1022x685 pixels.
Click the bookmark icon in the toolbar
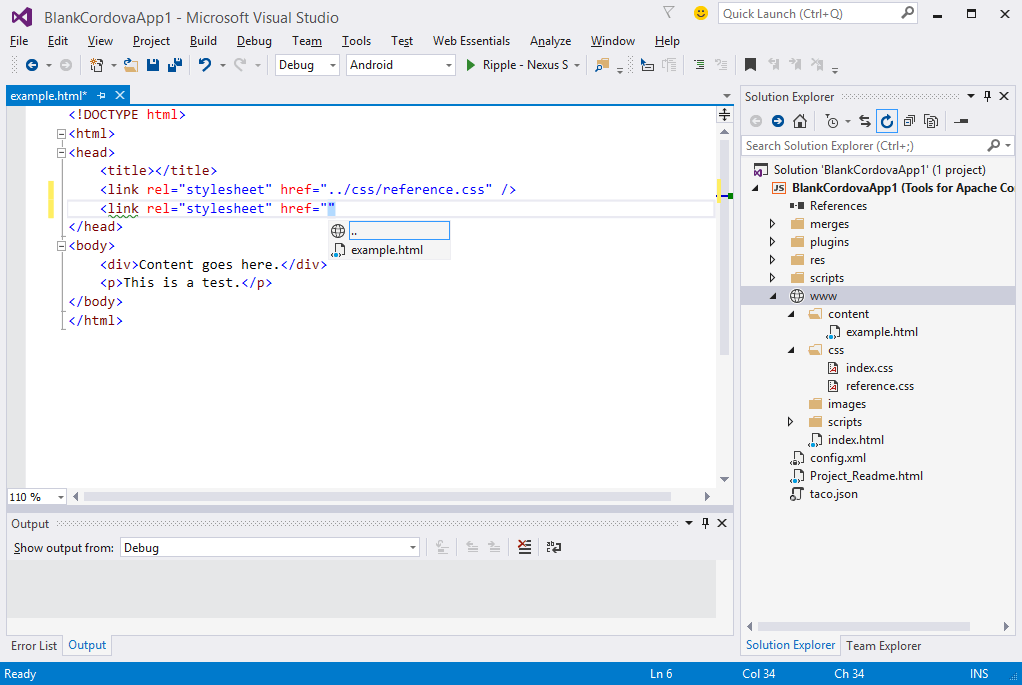[x=750, y=65]
